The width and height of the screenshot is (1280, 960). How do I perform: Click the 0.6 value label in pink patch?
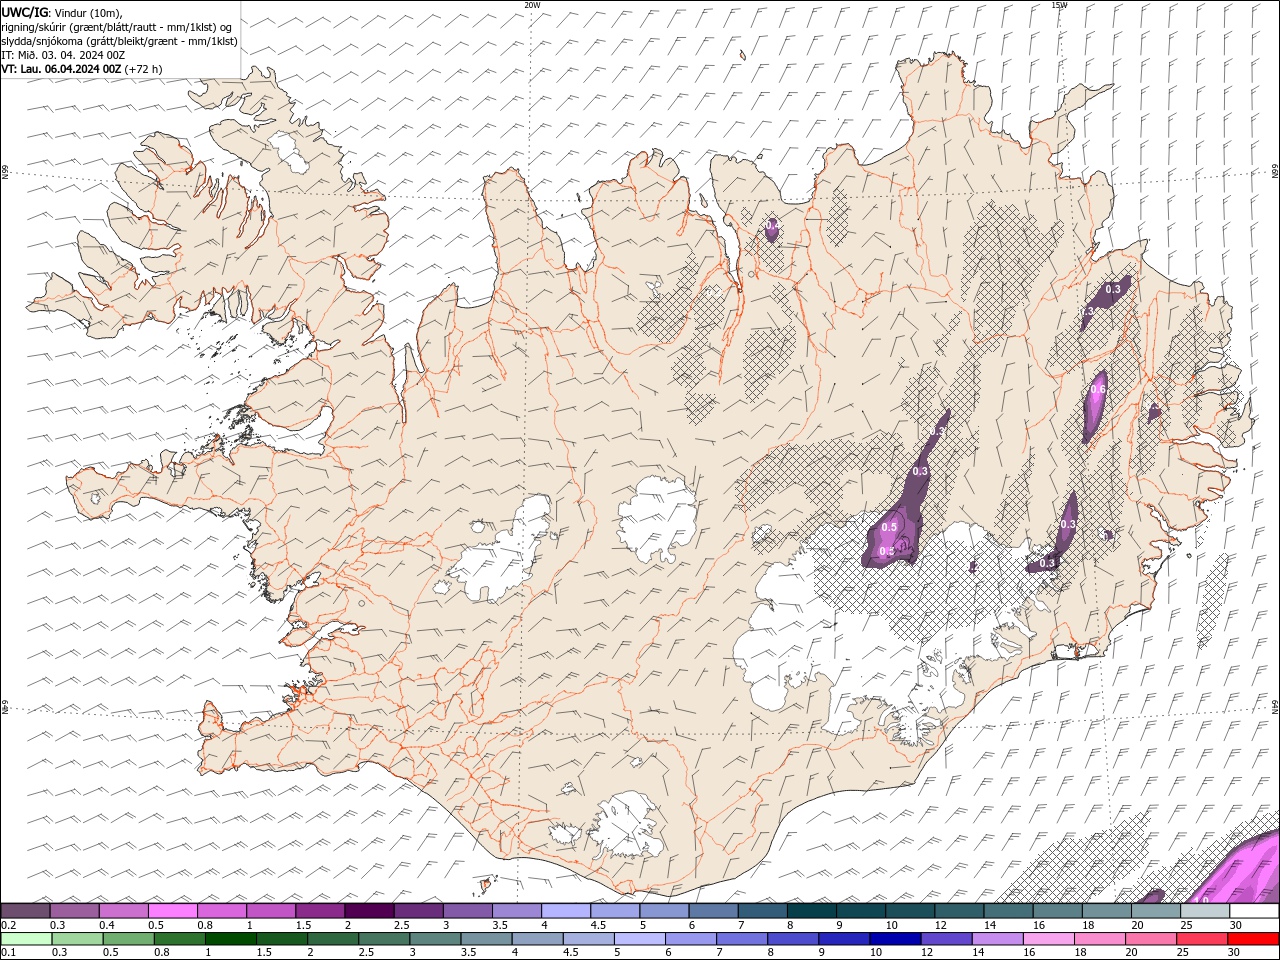click(1098, 389)
